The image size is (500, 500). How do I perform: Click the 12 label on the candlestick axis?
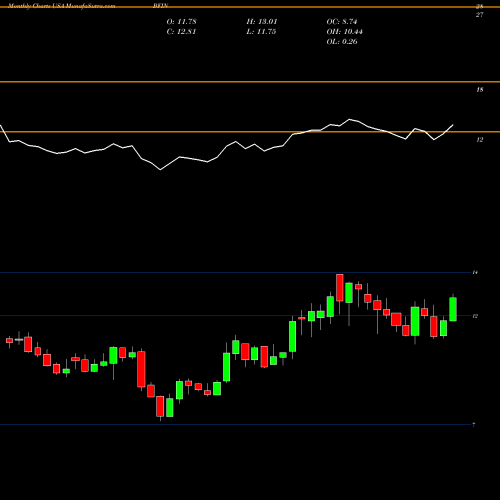[x=475, y=316]
